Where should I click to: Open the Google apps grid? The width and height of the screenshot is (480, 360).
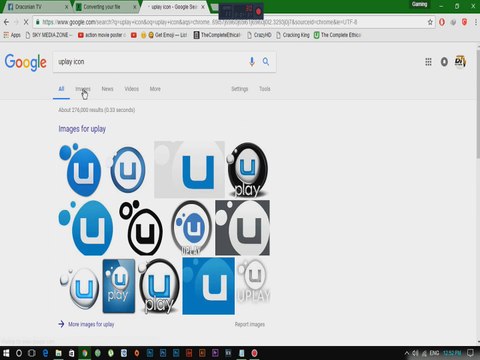(428, 62)
